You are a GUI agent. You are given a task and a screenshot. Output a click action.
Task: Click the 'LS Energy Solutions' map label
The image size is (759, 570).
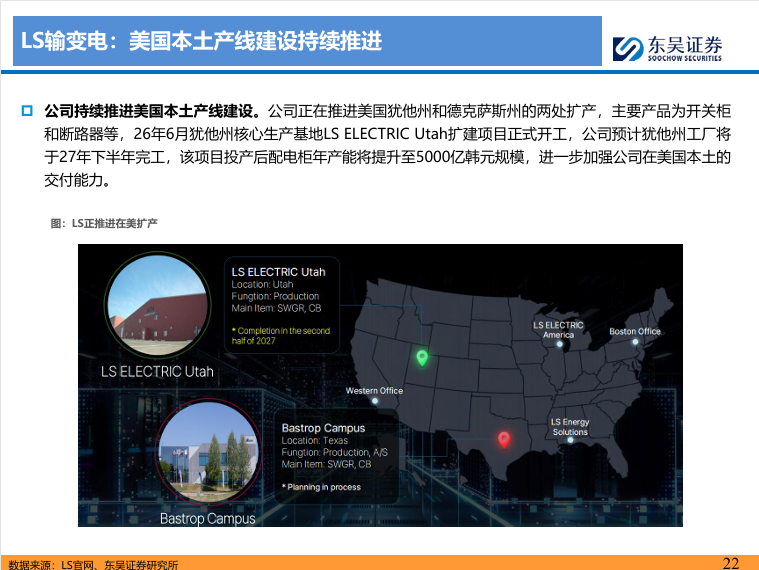pyautogui.click(x=570, y=427)
